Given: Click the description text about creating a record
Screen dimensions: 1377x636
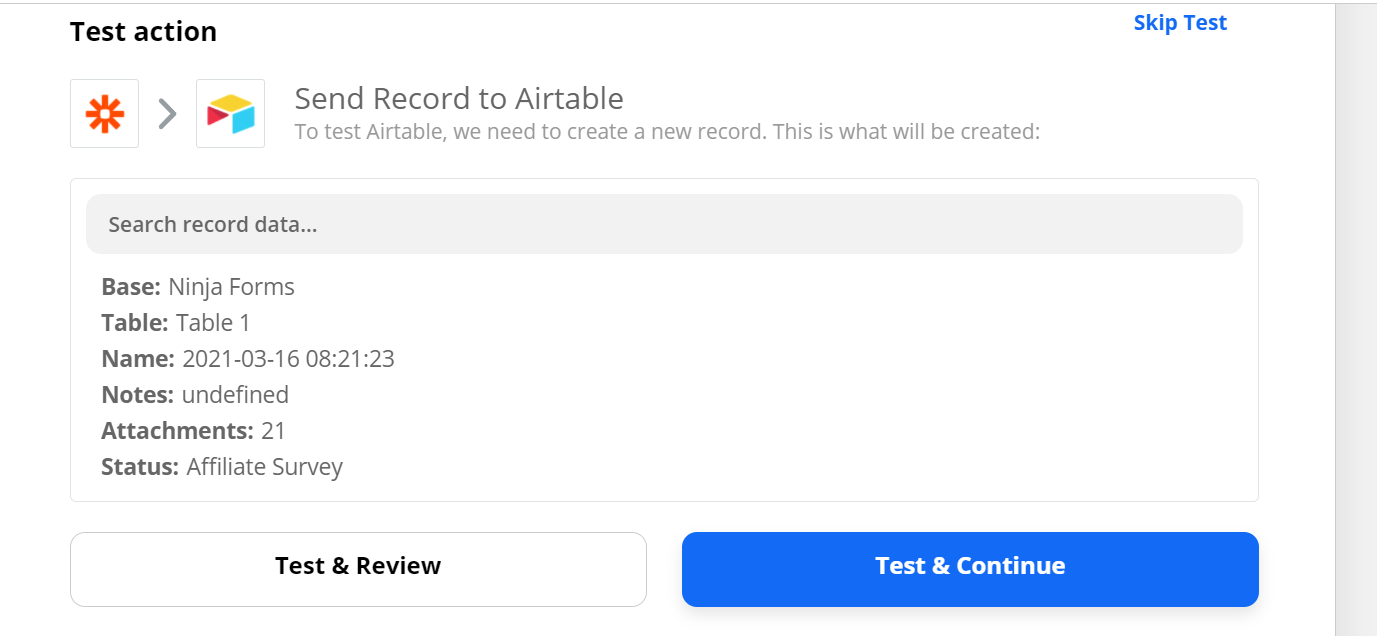Looking at the screenshot, I should (x=667, y=131).
